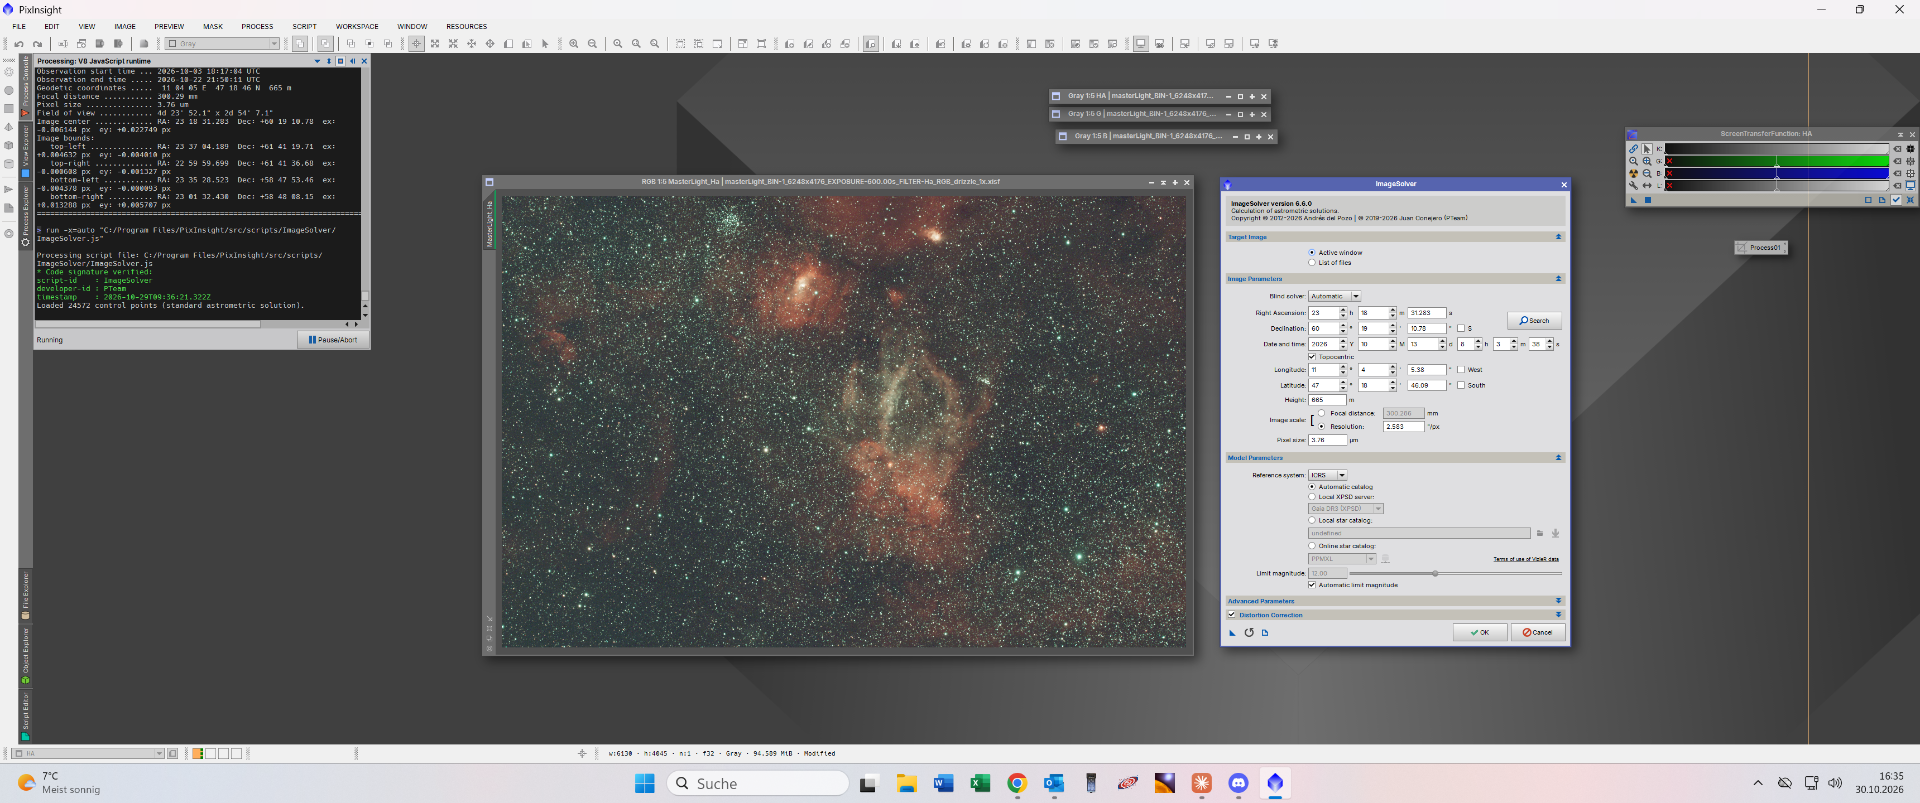Collapse the Target Image section
The height and width of the screenshot is (803, 1920).
pos(1558,237)
